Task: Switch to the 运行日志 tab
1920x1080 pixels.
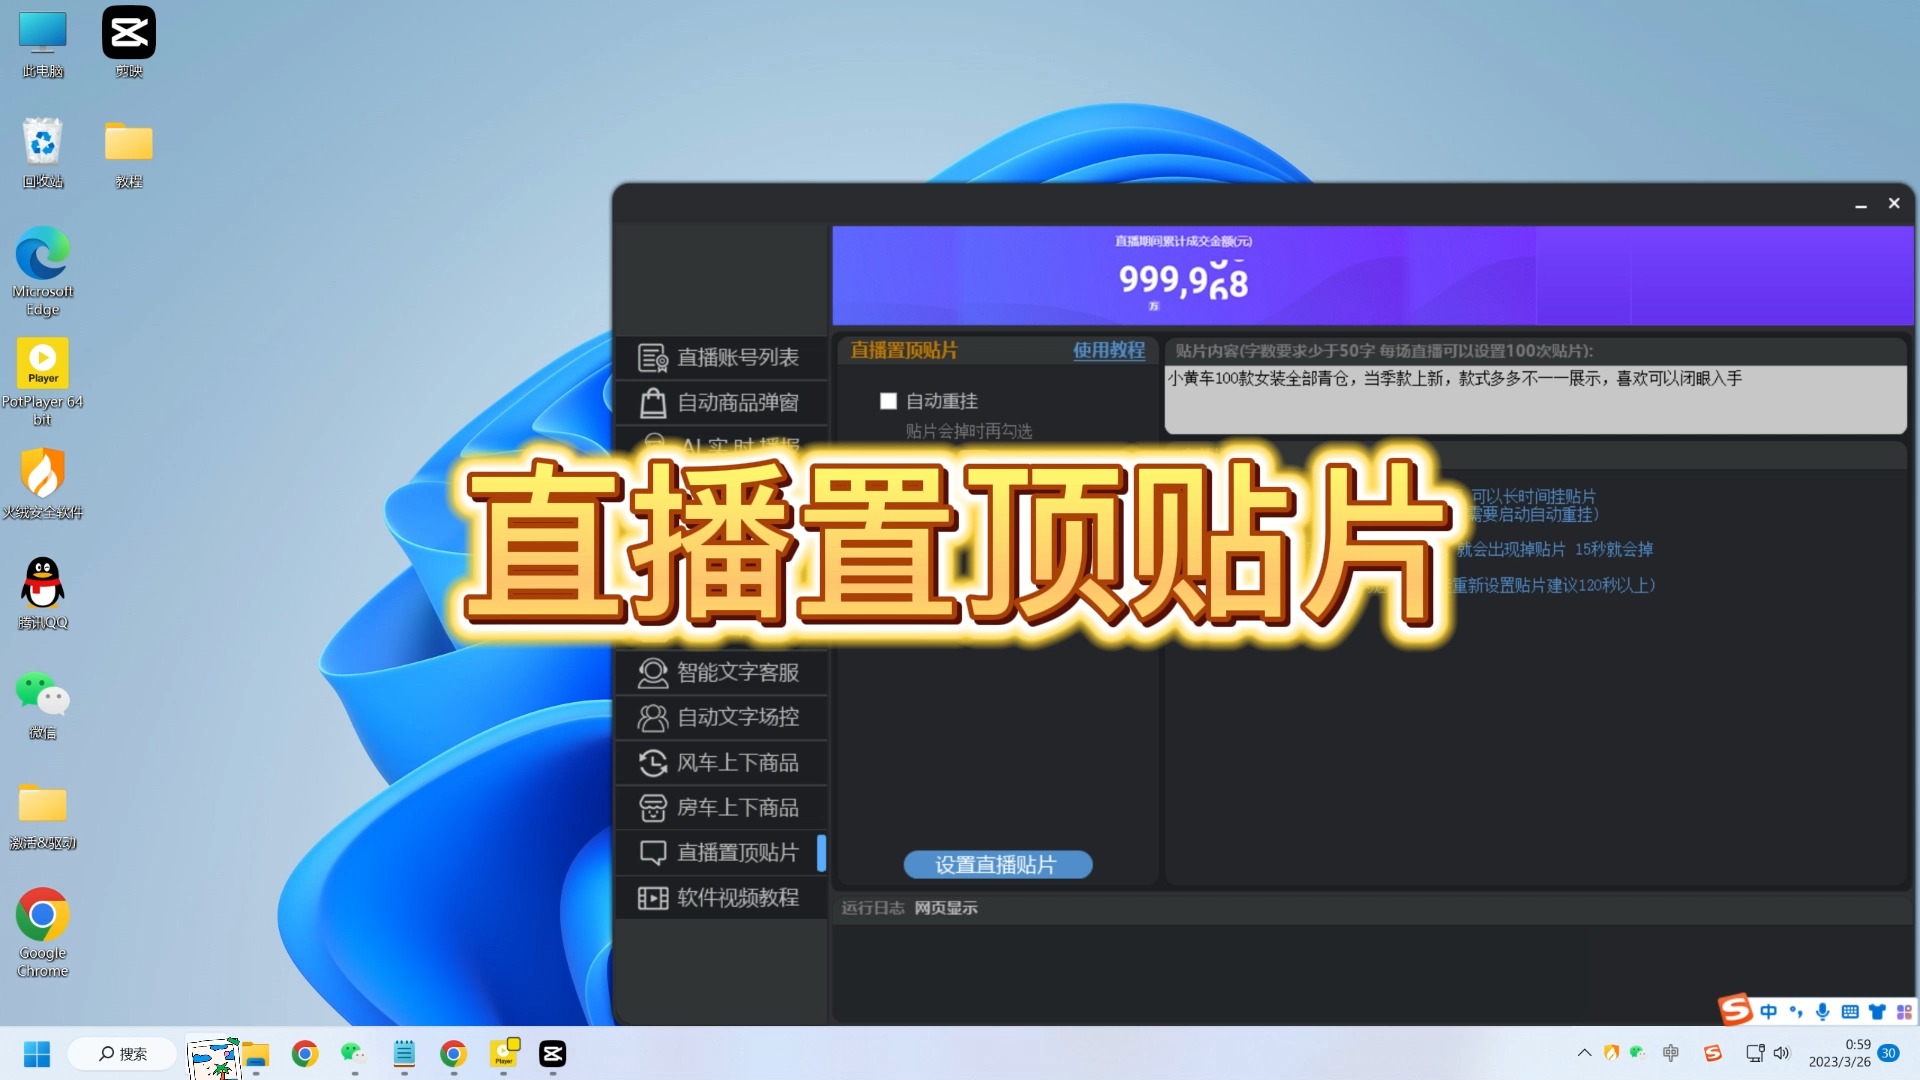Action: coord(872,908)
